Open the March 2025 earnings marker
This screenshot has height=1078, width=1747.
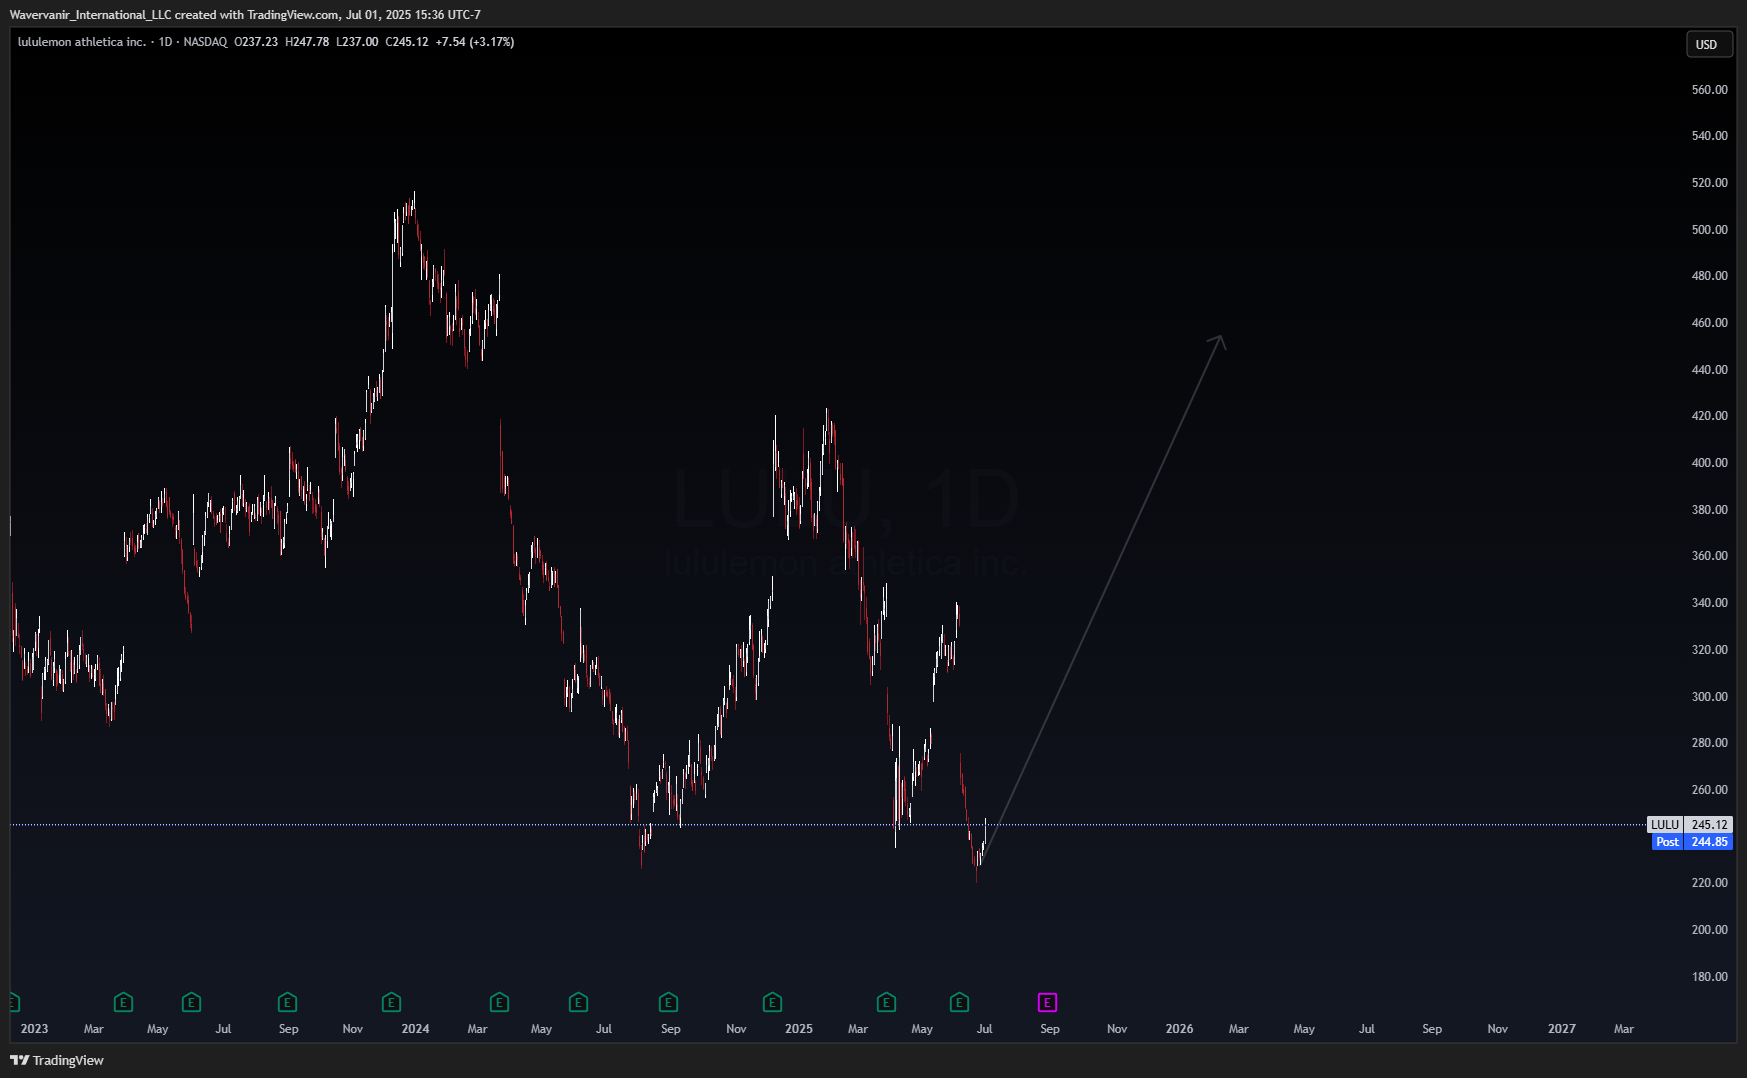click(x=886, y=1002)
